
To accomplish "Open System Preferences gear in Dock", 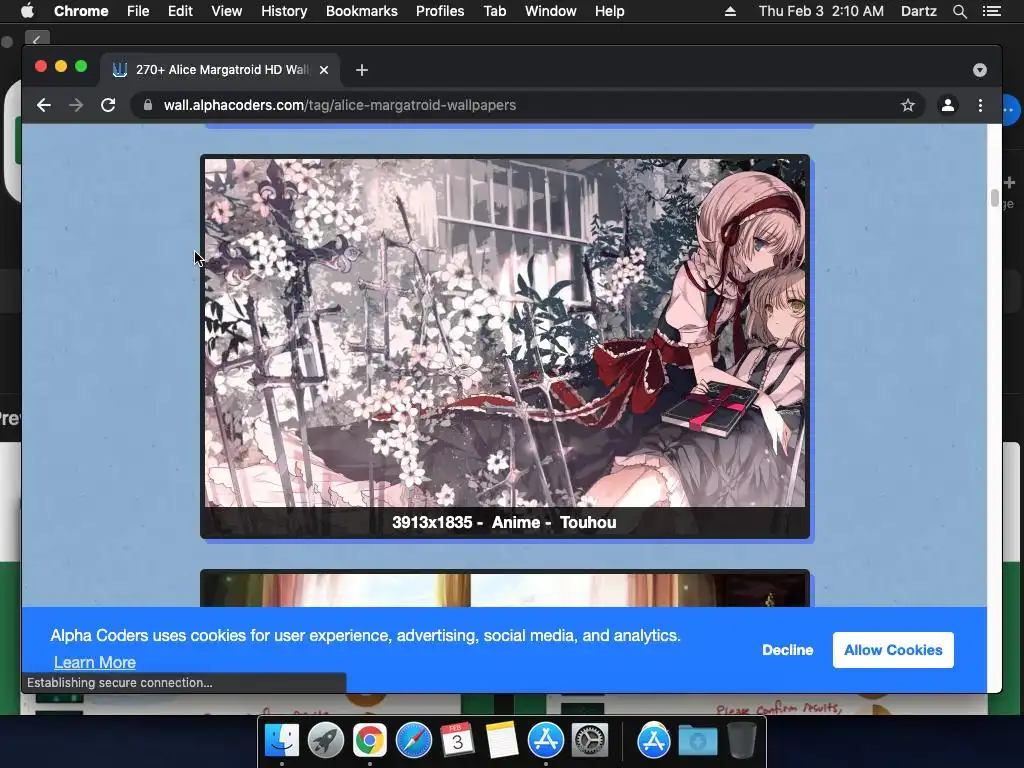I will click(589, 741).
